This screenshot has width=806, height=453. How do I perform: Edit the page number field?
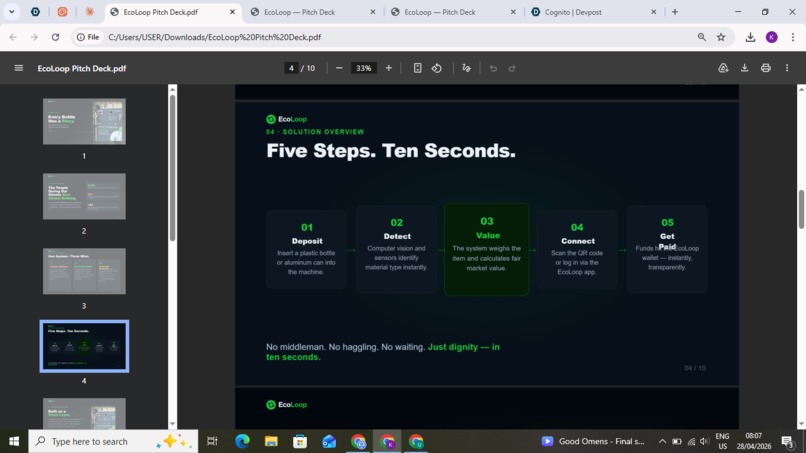(291, 68)
